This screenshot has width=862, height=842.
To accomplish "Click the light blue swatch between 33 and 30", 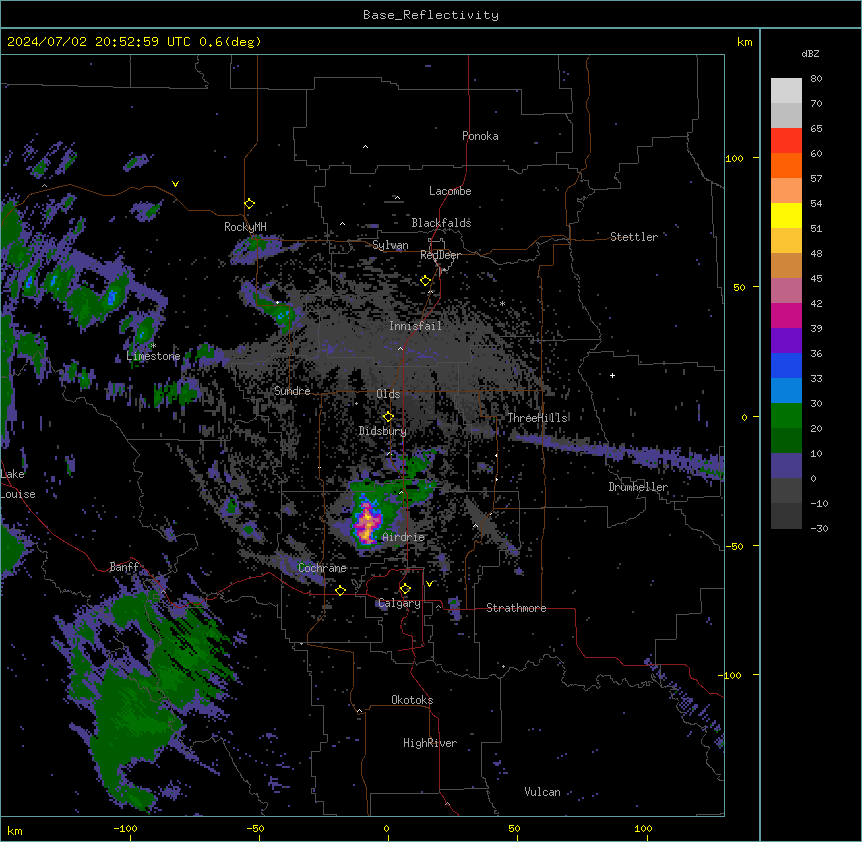I will click(x=786, y=390).
